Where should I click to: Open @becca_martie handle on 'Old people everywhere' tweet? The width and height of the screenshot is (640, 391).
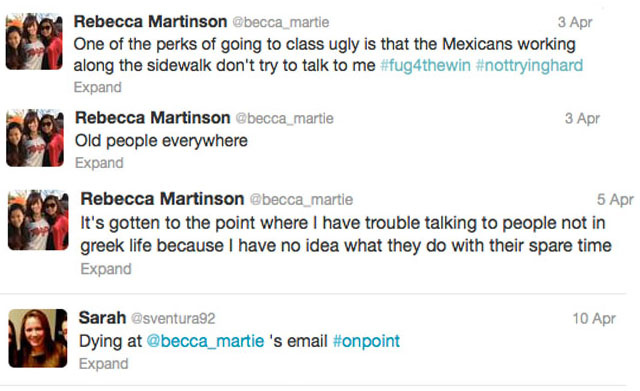tap(284, 118)
